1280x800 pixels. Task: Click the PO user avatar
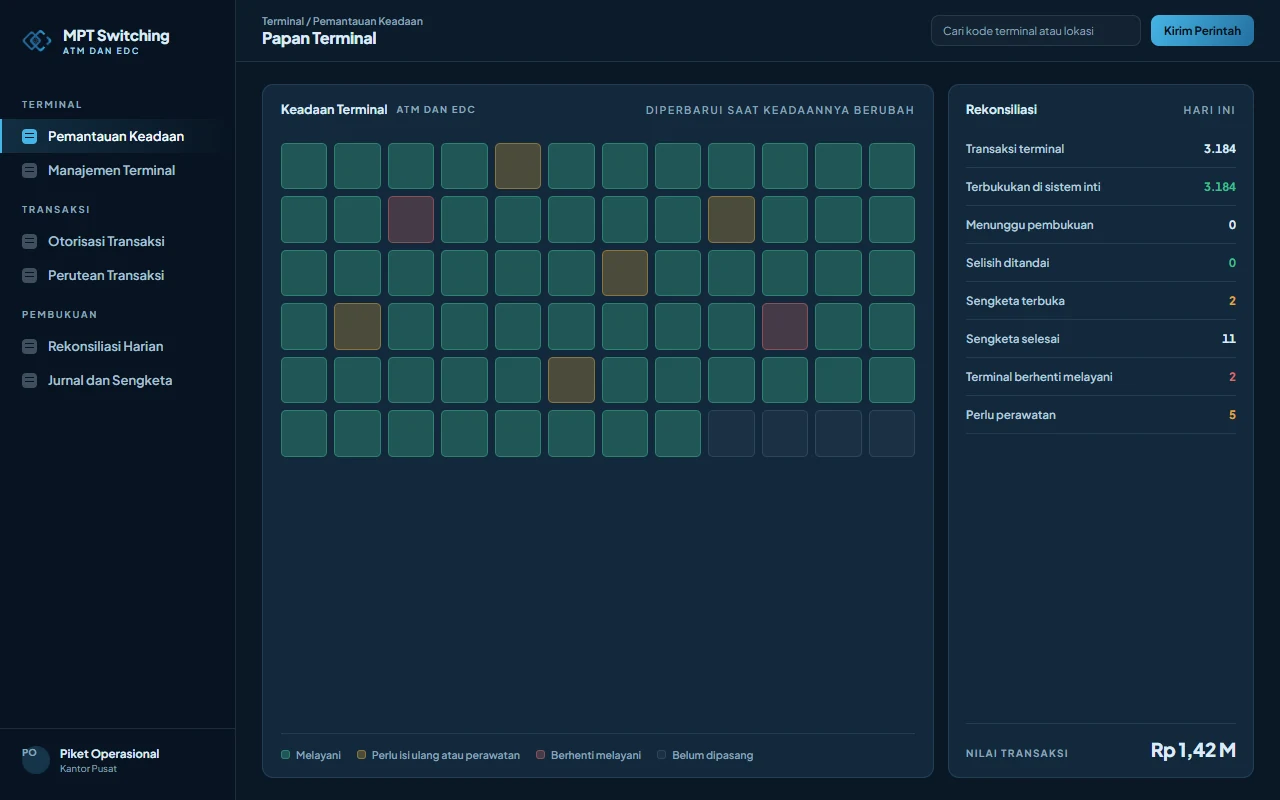coord(36,760)
